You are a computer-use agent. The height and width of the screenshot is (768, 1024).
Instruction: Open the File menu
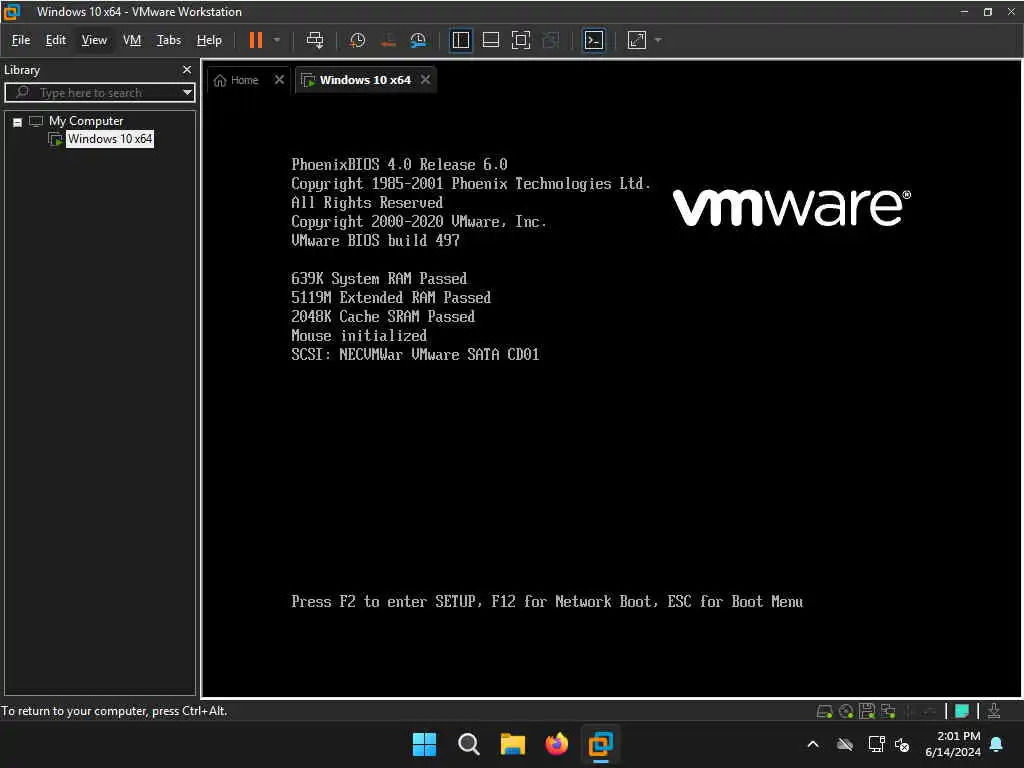[x=21, y=40]
